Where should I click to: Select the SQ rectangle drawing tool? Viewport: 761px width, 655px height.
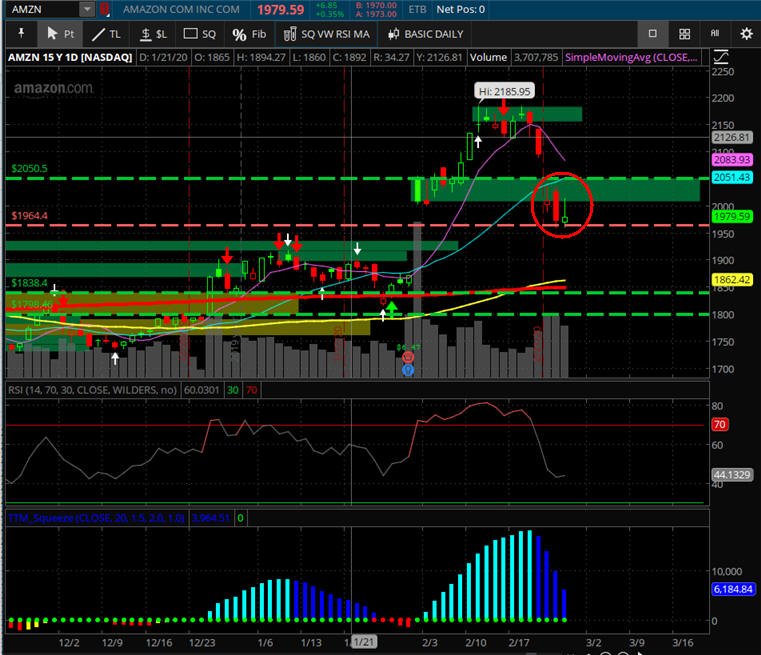click(x=199, y=34)
